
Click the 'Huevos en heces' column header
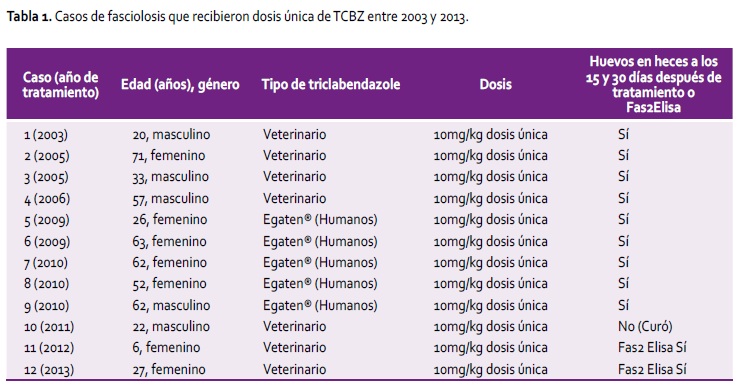[653, 84]
